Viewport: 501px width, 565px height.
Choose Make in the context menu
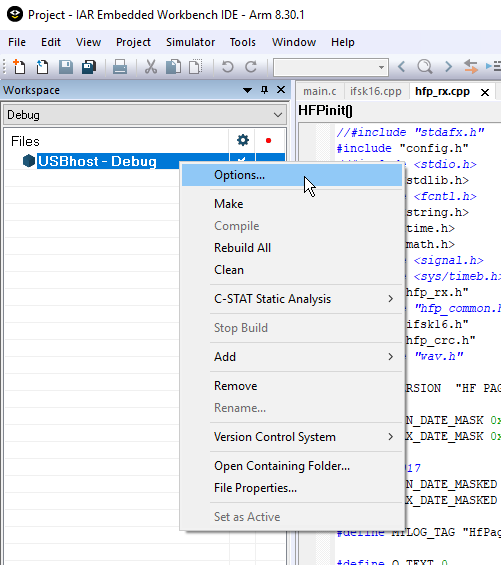[x=292, y=204]
